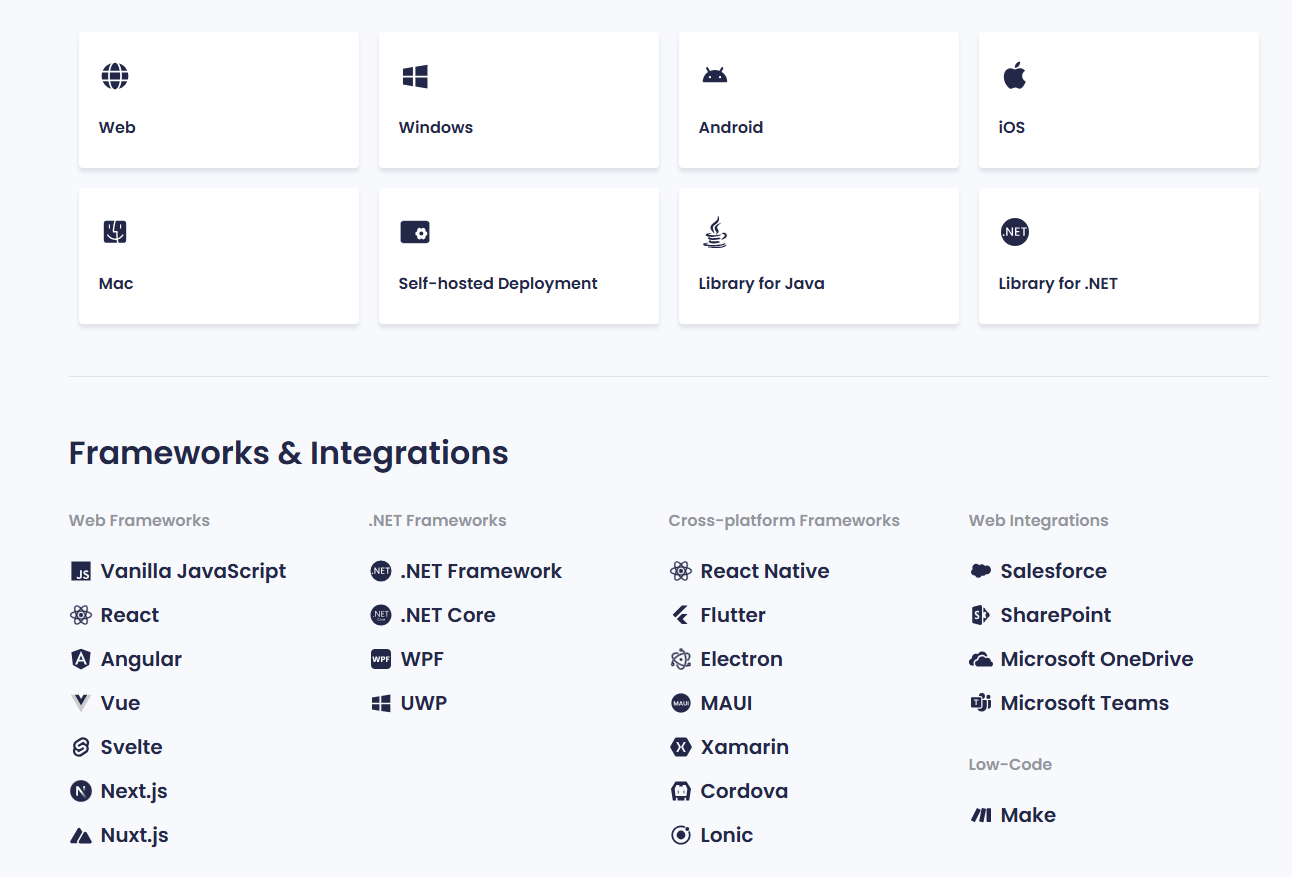The width and height of the screenshot is (1292, 877).
Task: Click the .NET Core circle icon
Action: click(x=381, y=616)
